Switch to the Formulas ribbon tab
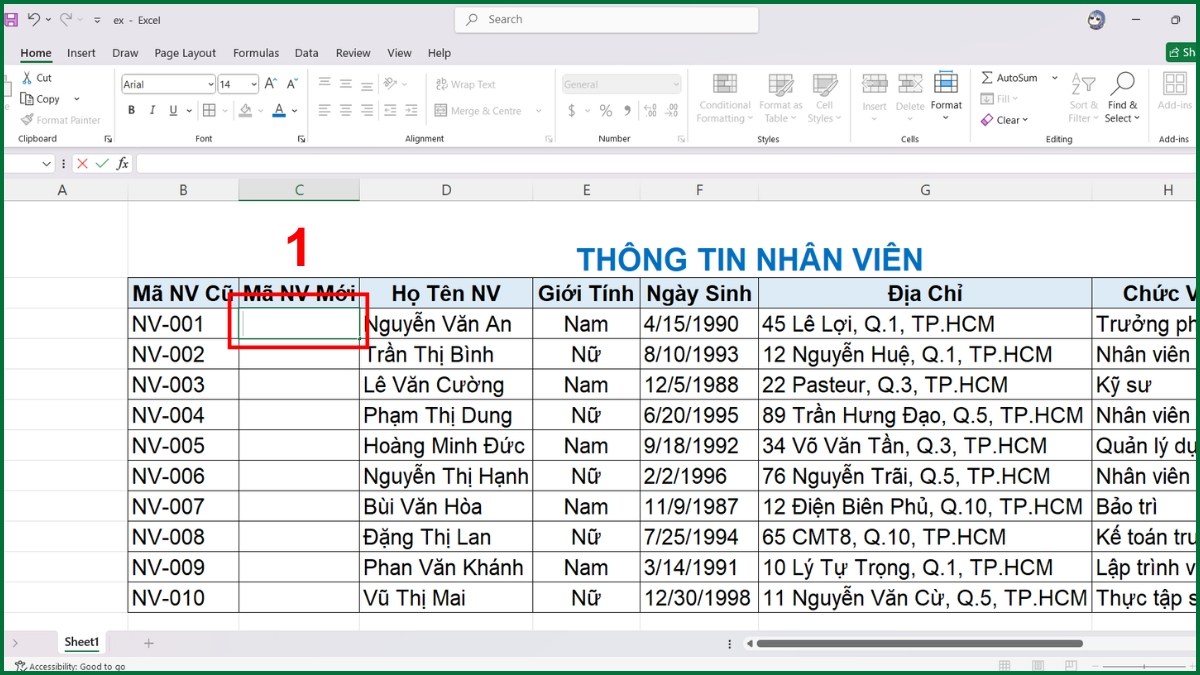 (x=256, y=53)
